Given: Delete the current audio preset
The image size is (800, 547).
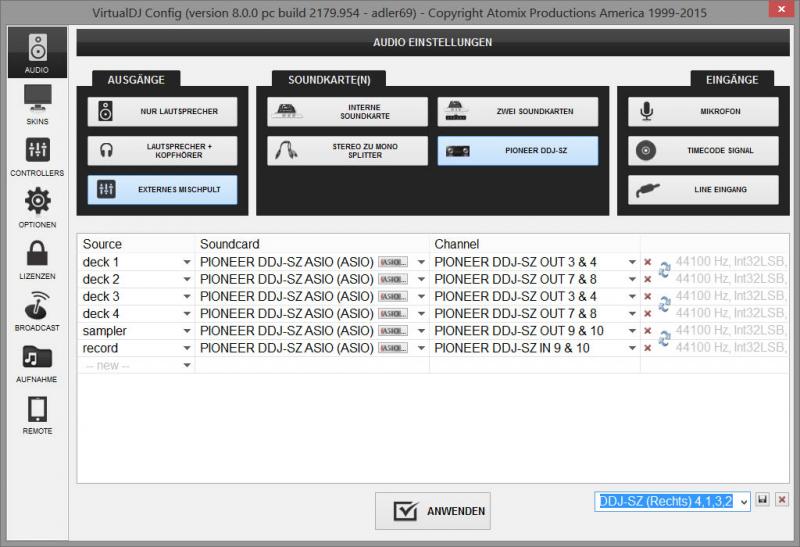Looking at the screenshot, I should [x=782, y=500].
